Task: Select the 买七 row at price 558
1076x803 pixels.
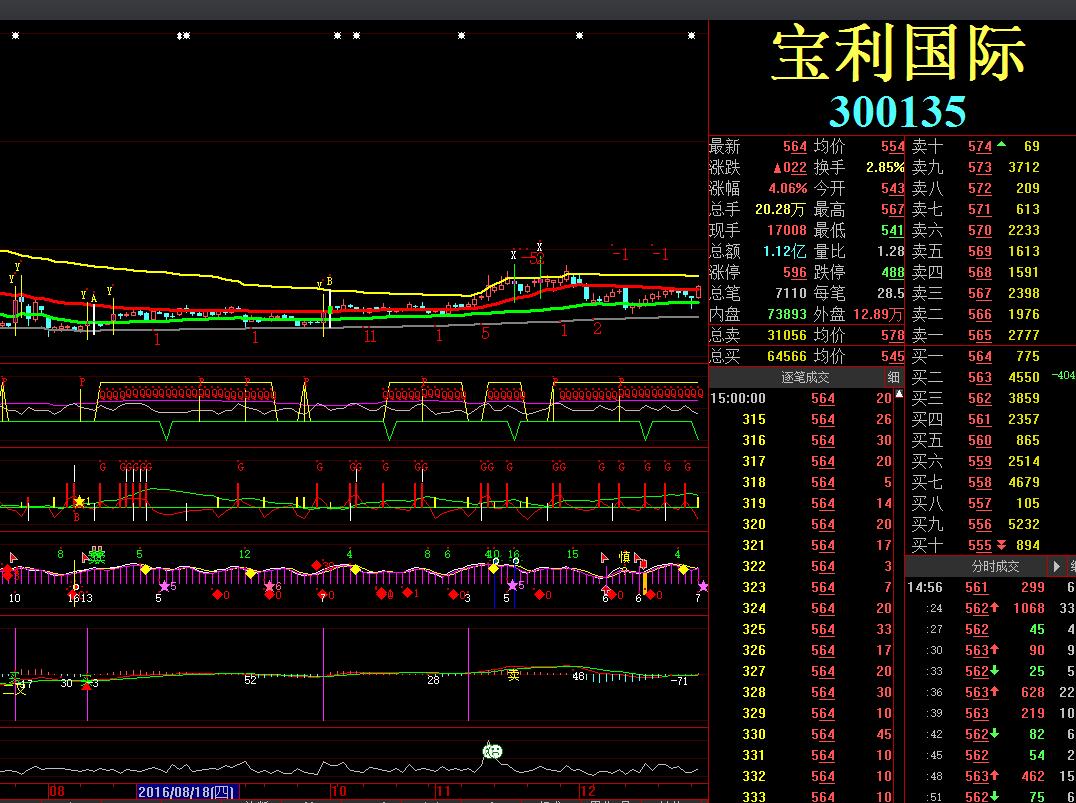Action: click(976, 482)
